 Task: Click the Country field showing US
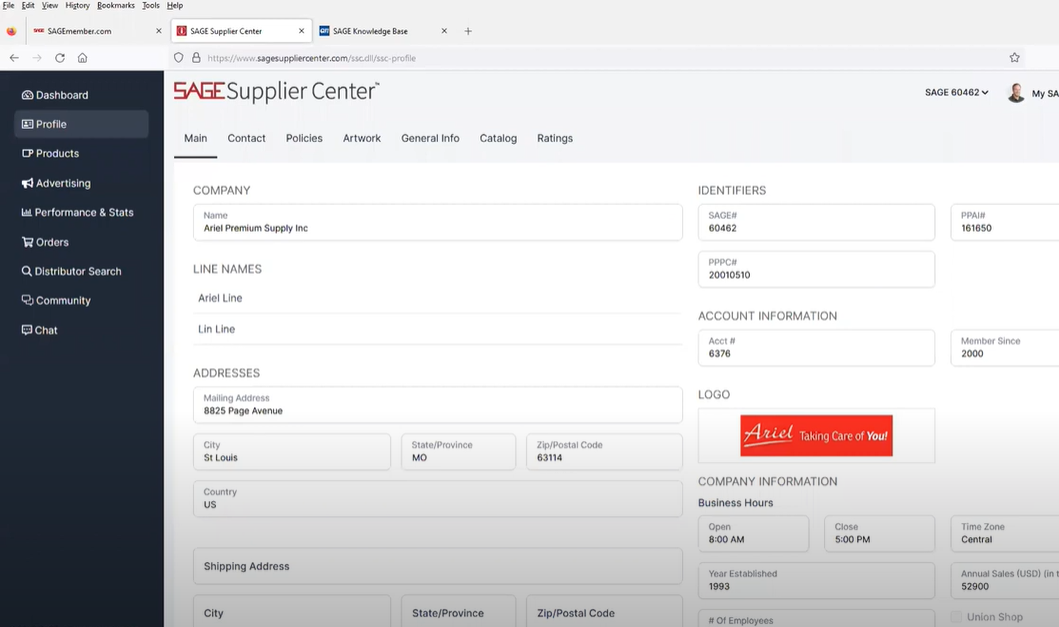coord(438,499)
